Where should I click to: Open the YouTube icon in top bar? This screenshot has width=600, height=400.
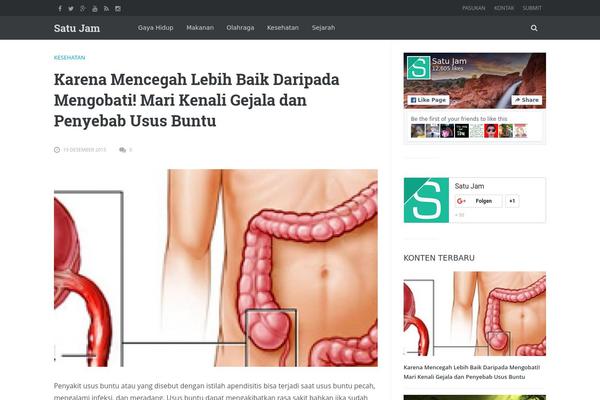[x=95, y=8]
